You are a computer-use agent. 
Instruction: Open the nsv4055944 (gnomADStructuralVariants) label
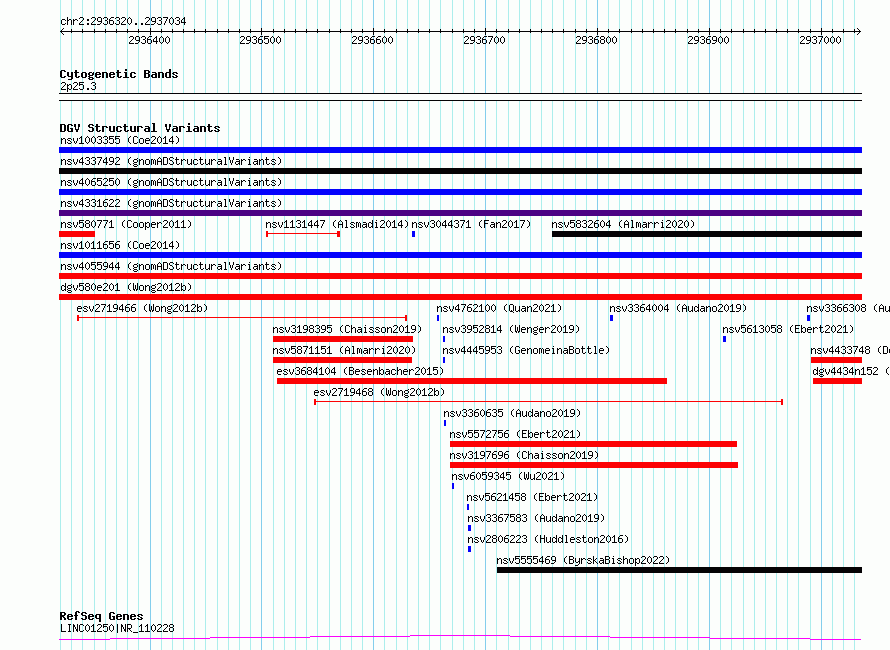(171, 266)
